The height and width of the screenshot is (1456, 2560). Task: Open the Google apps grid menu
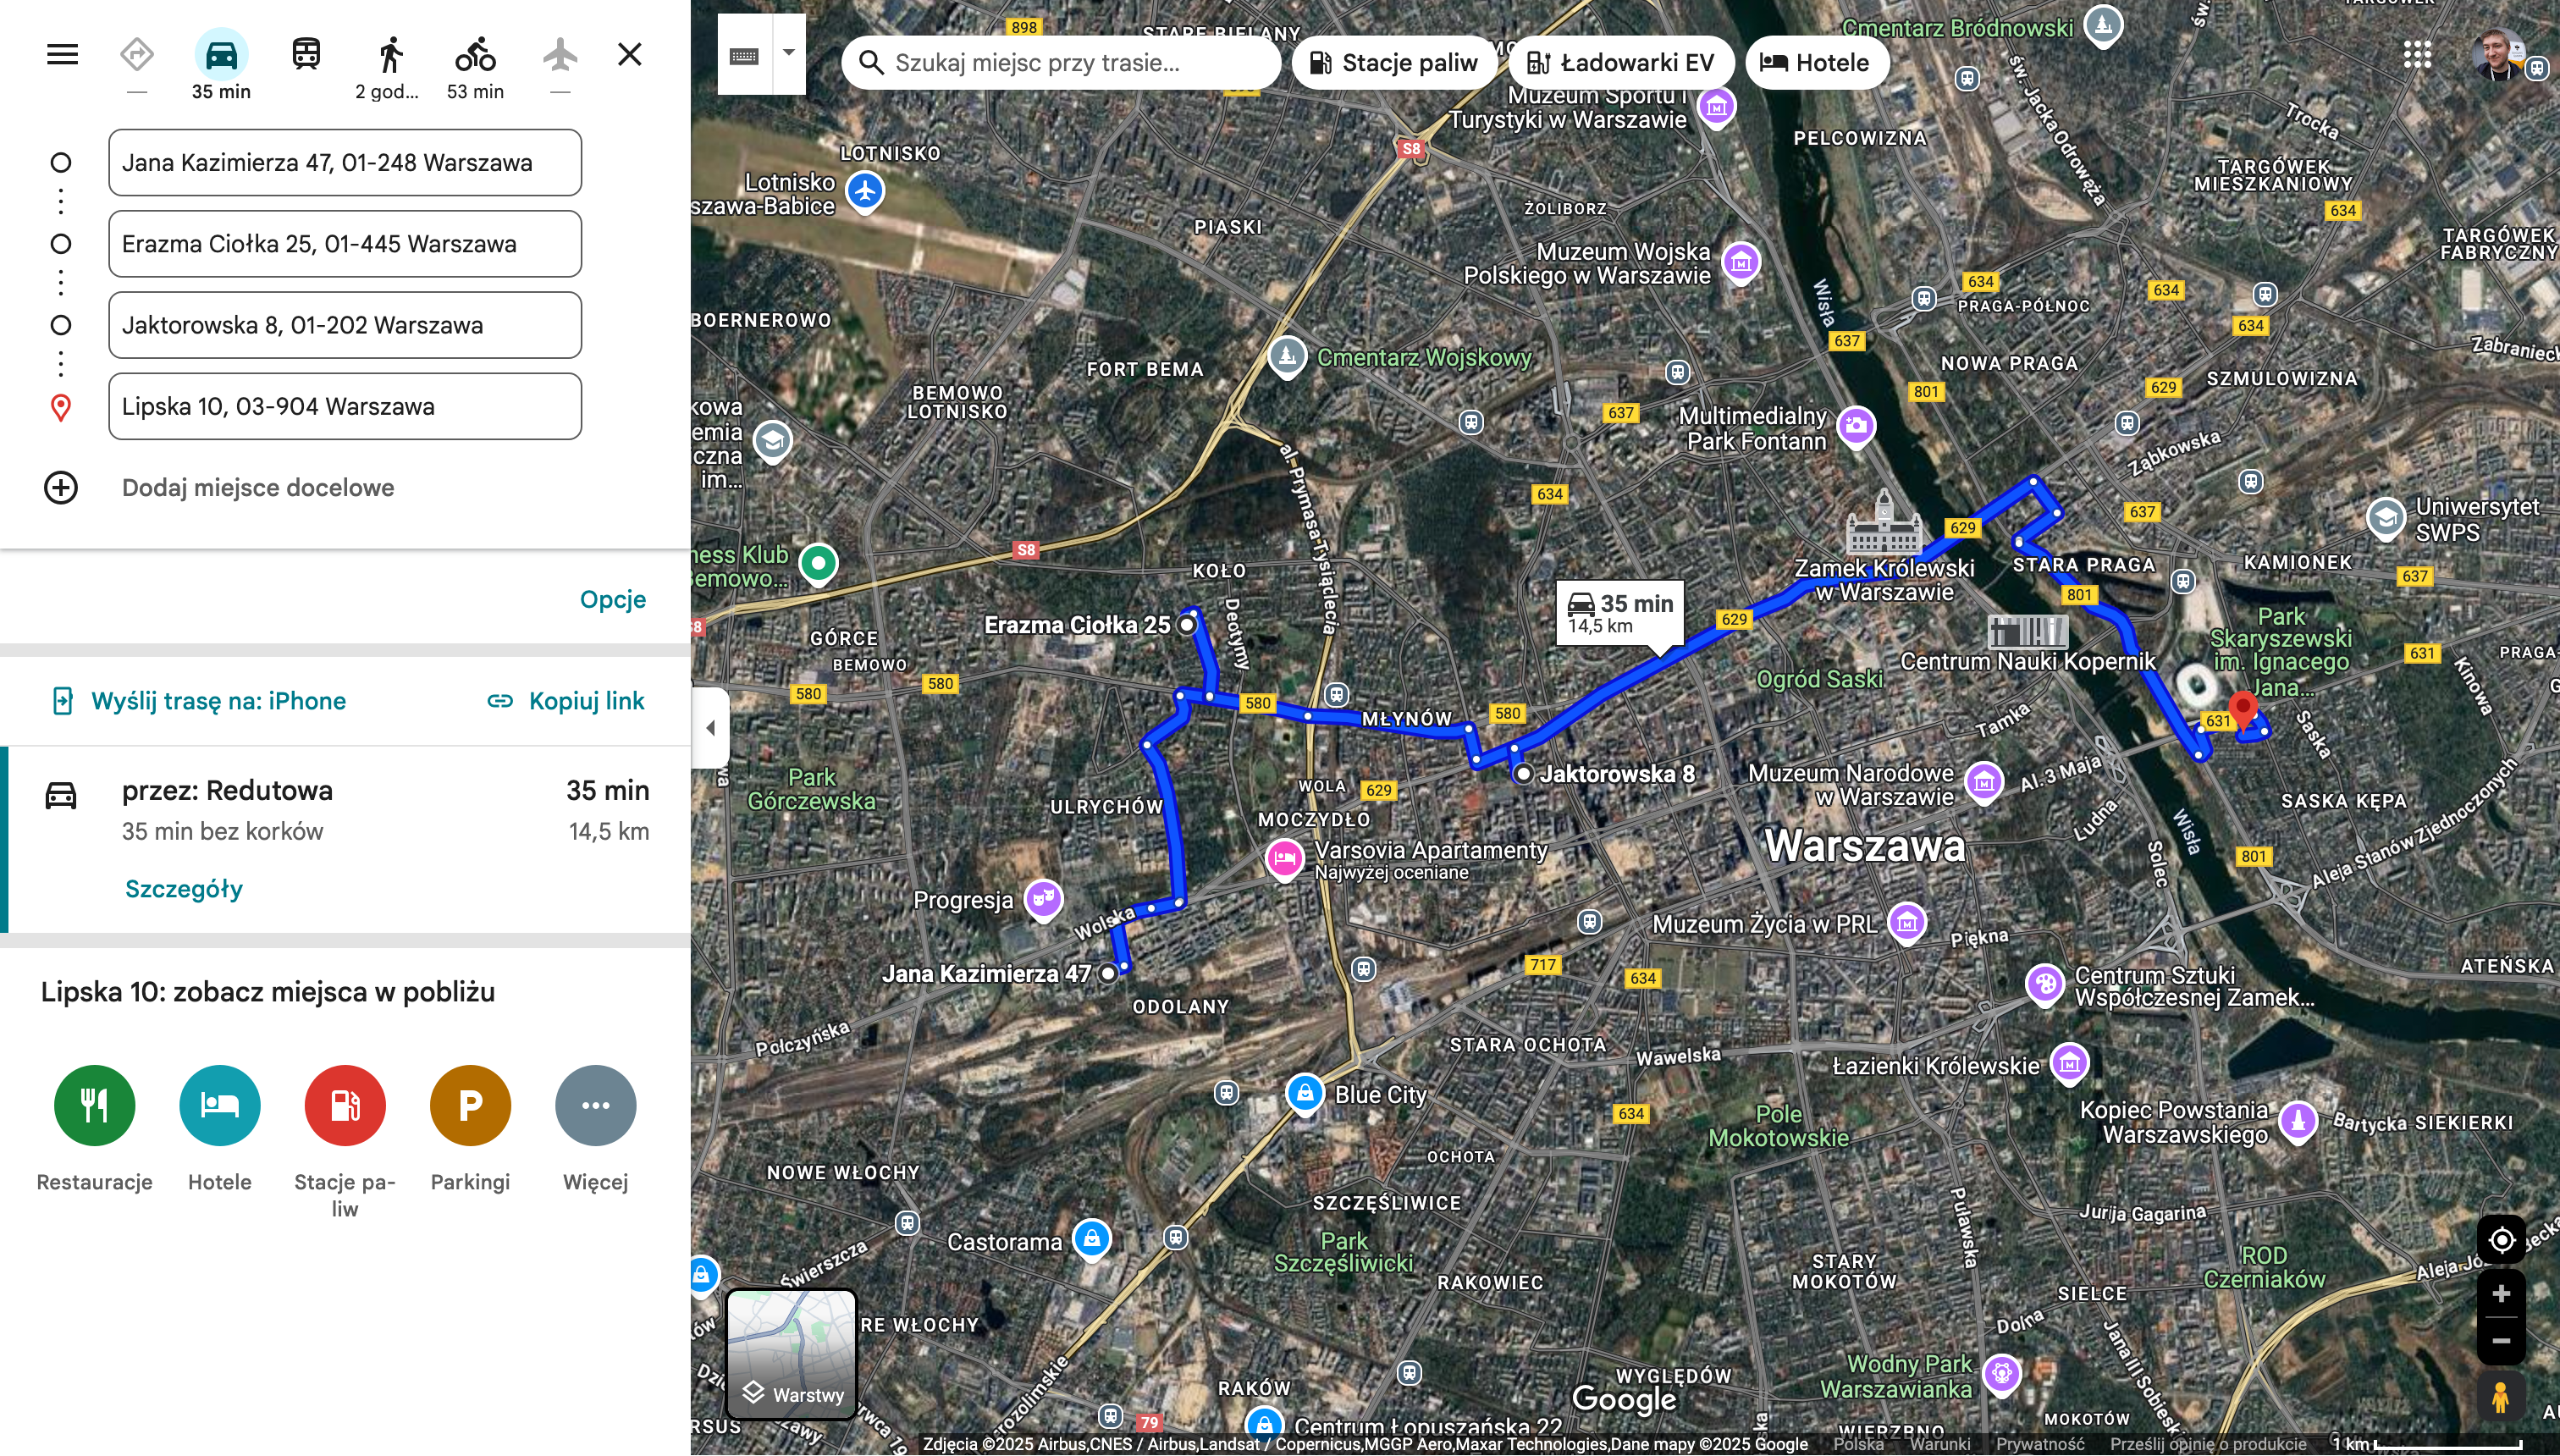coord(2417,54)
